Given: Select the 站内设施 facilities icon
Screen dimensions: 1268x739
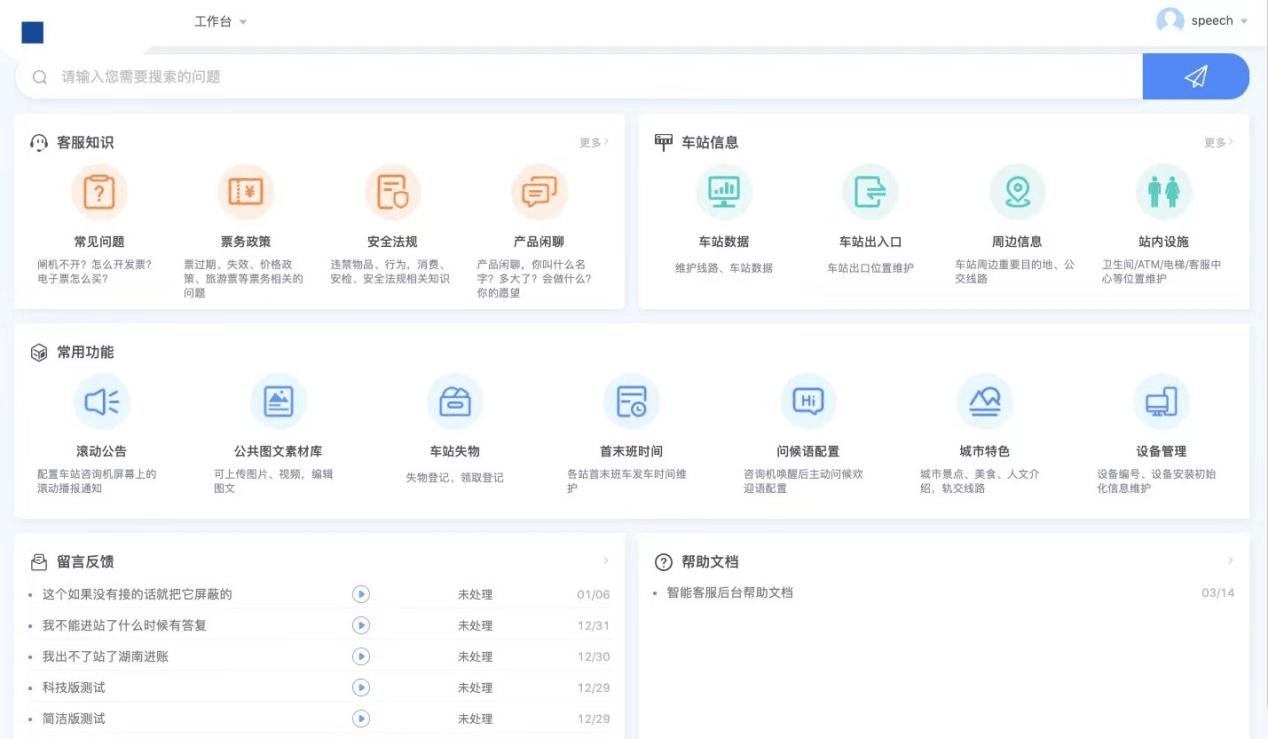Looking at the screenshot, I should point(1163,192).
